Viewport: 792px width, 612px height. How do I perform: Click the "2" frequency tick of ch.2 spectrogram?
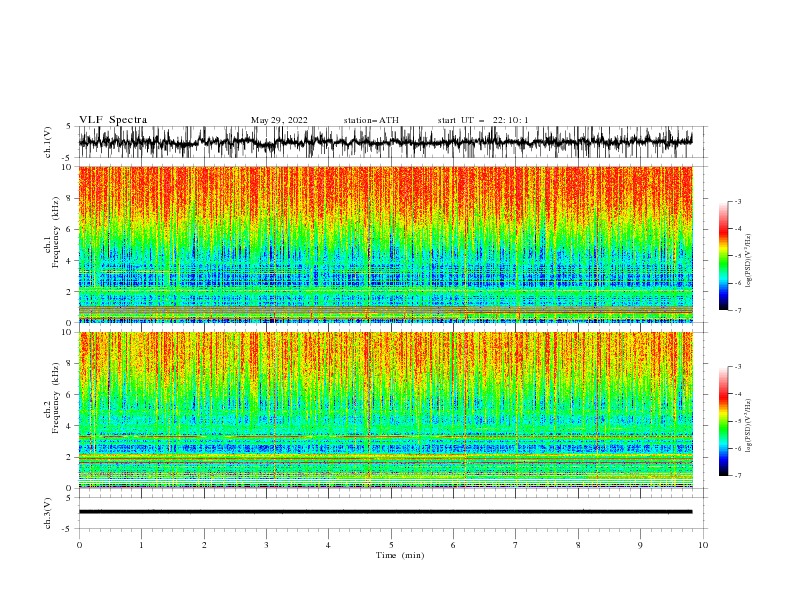click(69, 457)
